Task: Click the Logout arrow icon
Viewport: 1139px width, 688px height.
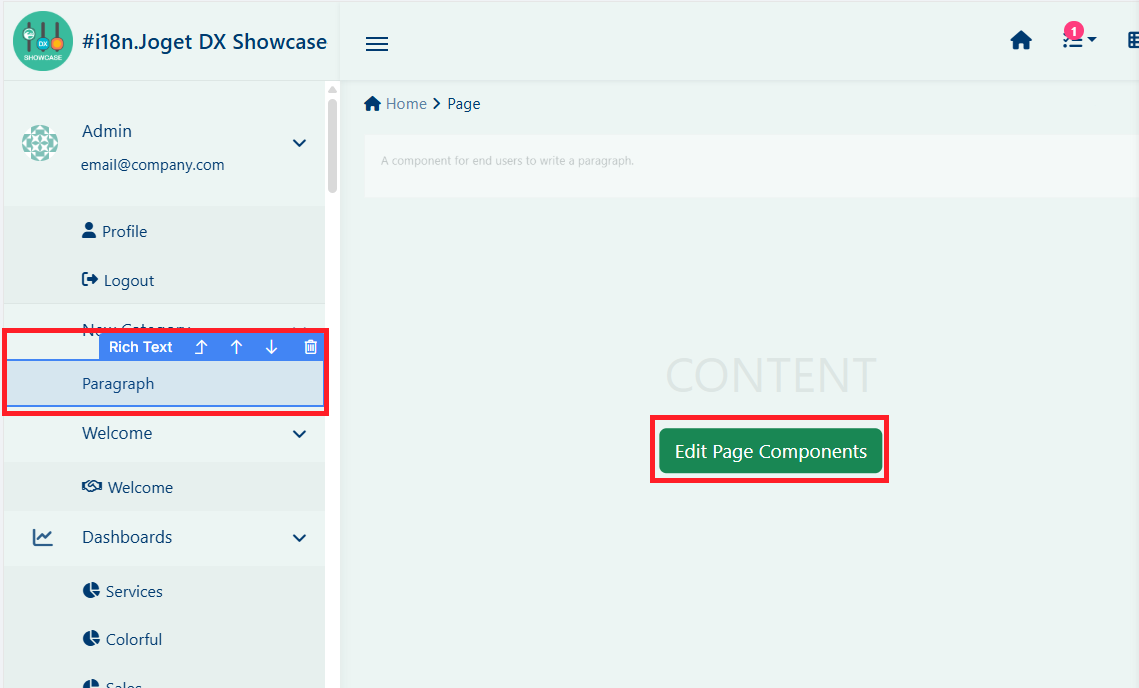Action: [x=89, y=279]
